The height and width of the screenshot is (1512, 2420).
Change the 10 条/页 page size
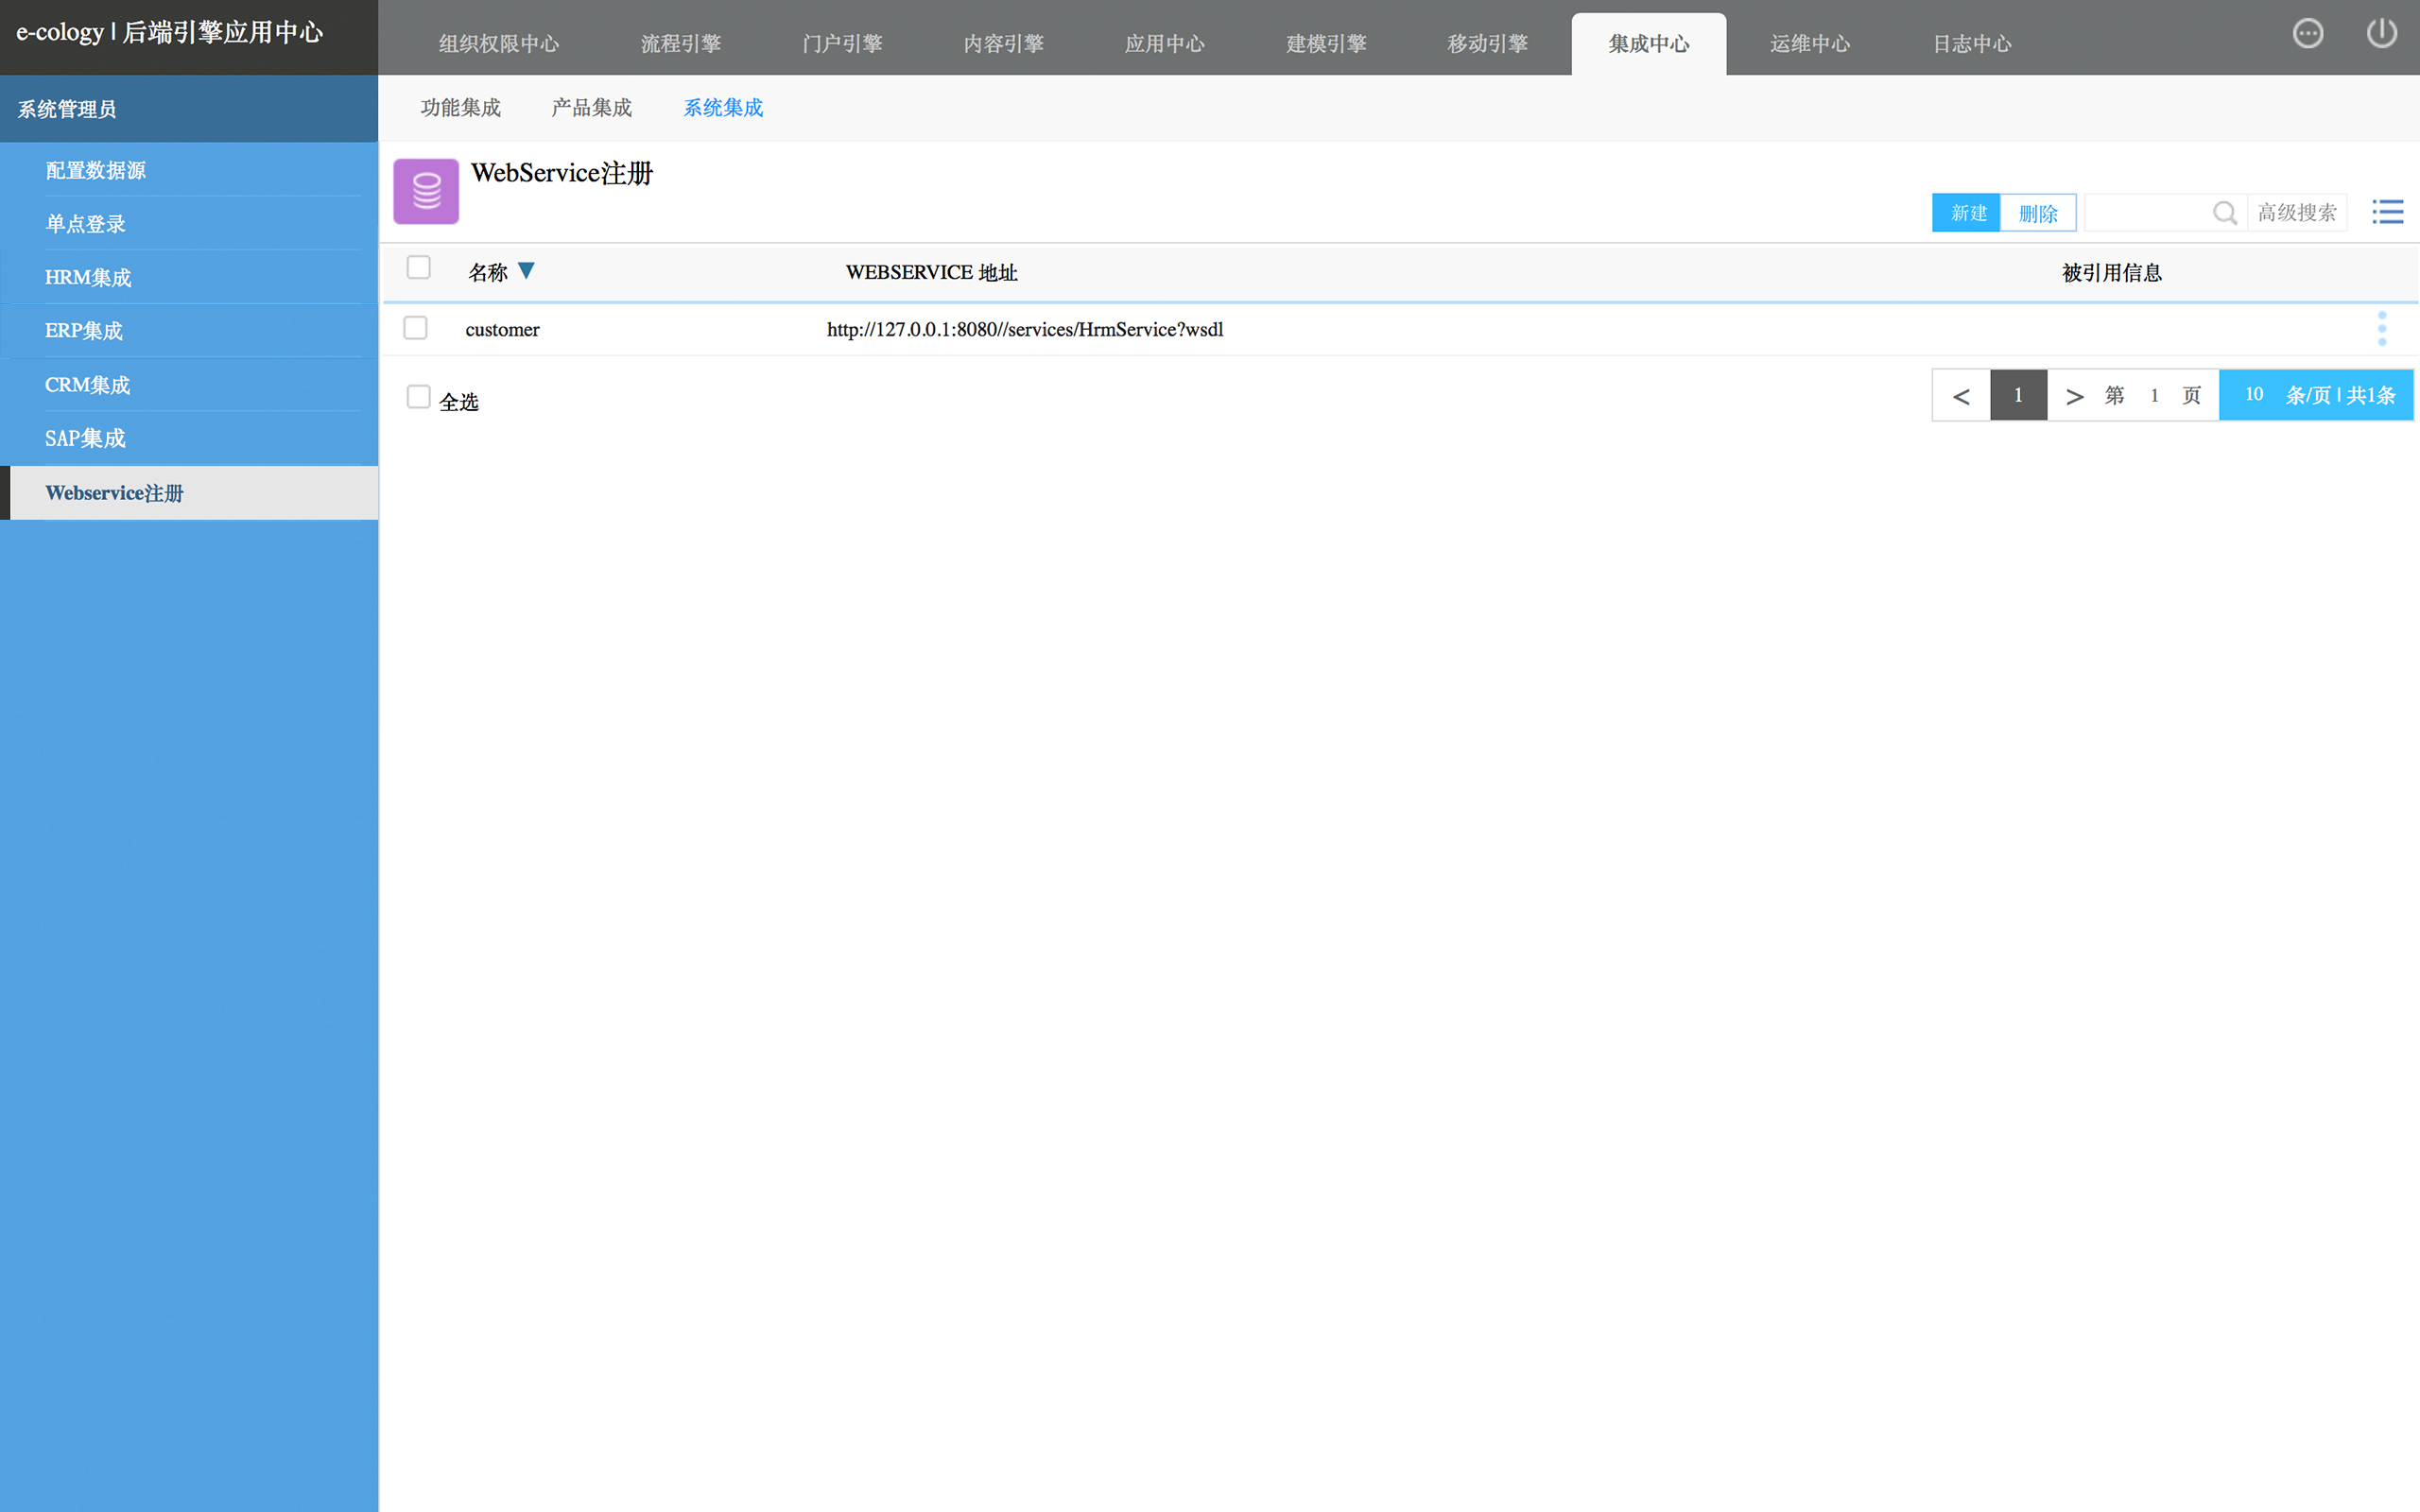(x=2254, y=395)
